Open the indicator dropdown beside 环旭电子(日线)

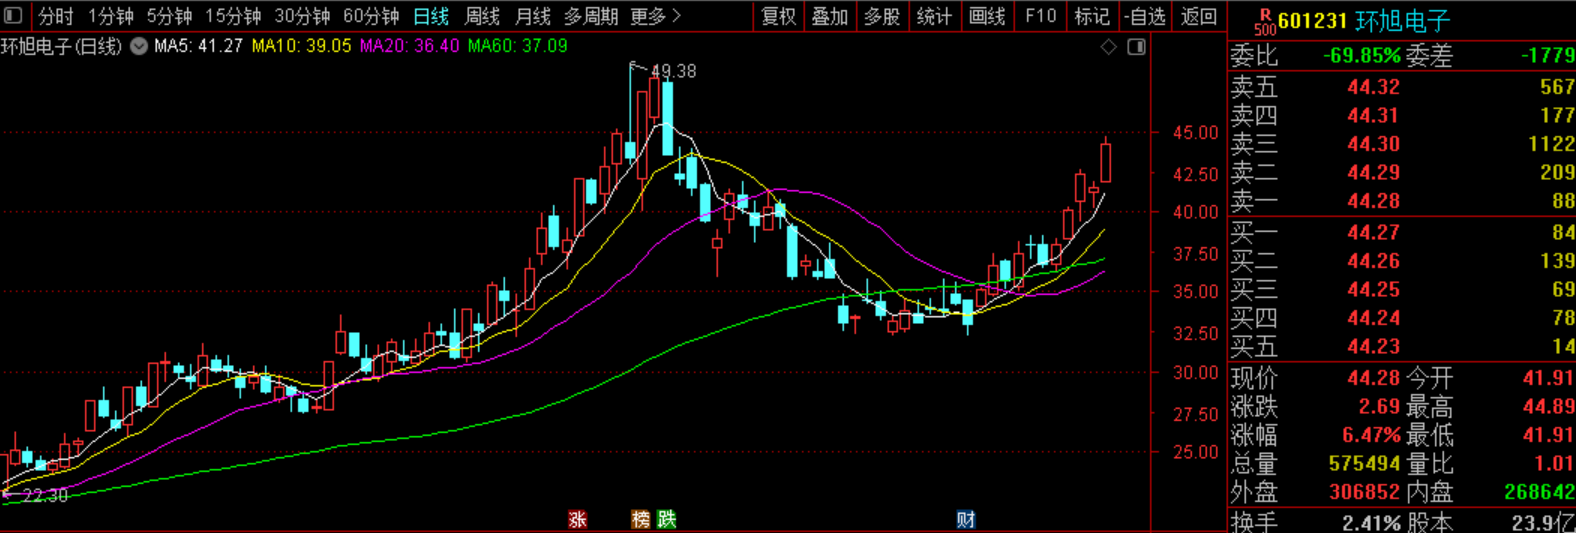(138, 46)
